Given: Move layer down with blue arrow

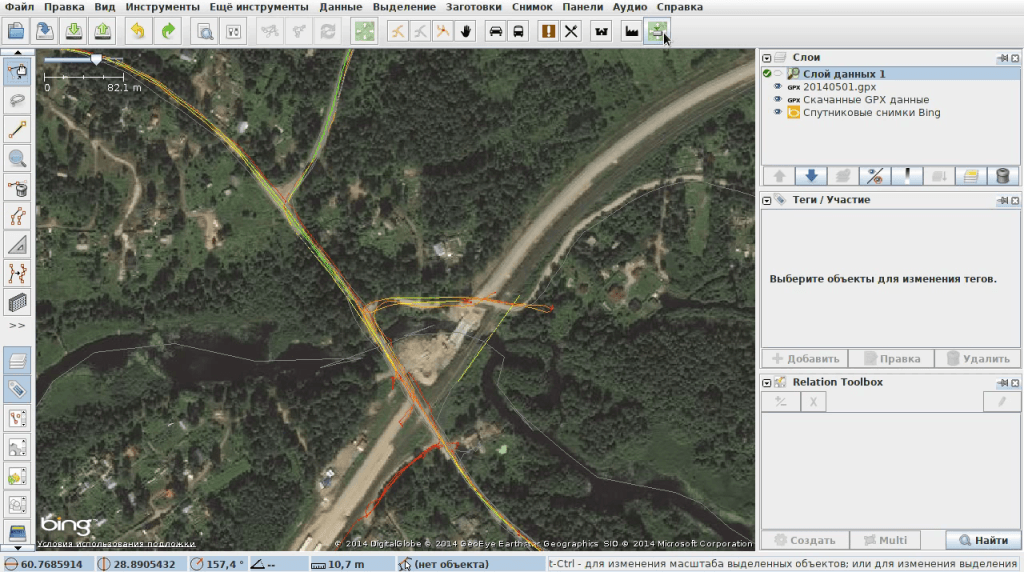Looking at the screenshot, I should pyautogui.click(x=810, y=176).
